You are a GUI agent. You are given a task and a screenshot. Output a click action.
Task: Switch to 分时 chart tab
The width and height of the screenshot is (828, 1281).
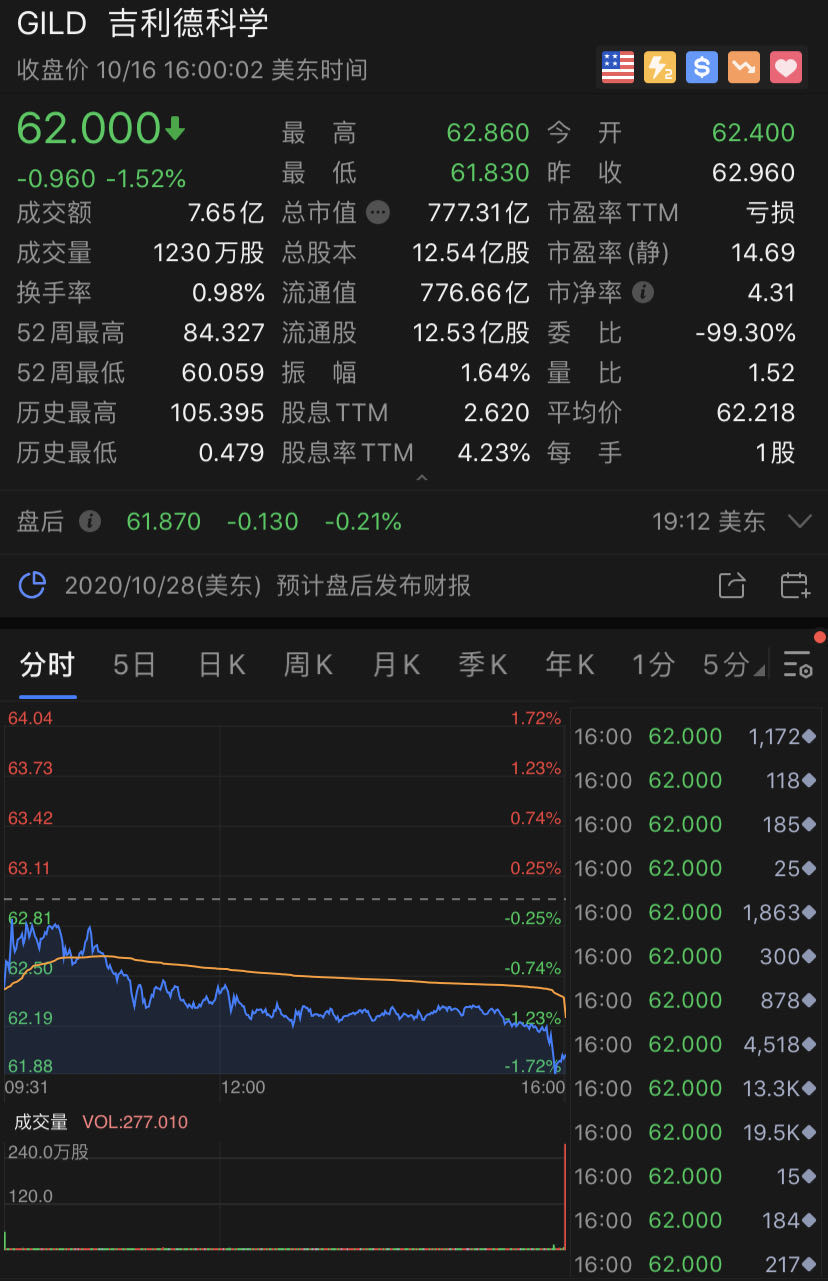pyautogui.click(x=47, y=664)
